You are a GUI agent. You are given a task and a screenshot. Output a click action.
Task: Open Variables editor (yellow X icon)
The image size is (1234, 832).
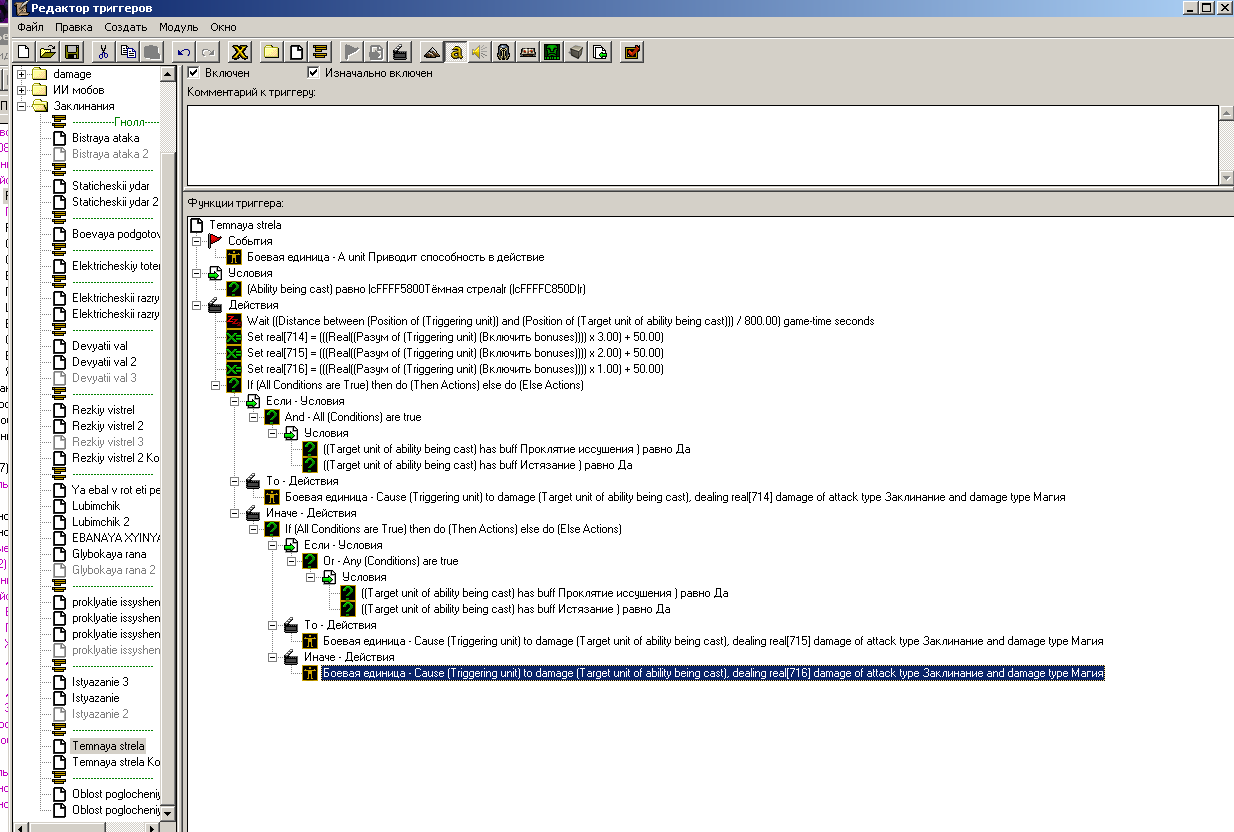pyautogui.click(x=240, y=52)
